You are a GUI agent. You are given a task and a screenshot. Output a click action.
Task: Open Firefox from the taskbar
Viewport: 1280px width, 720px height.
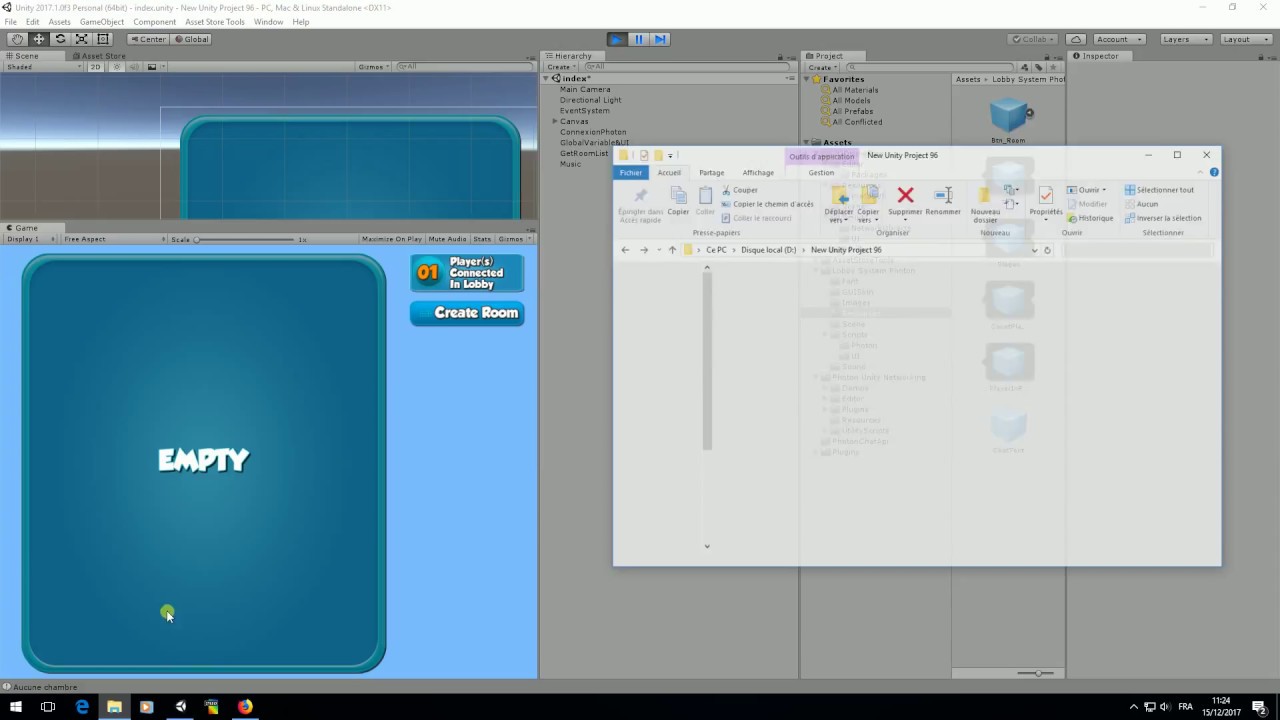[x=245, y=706]
